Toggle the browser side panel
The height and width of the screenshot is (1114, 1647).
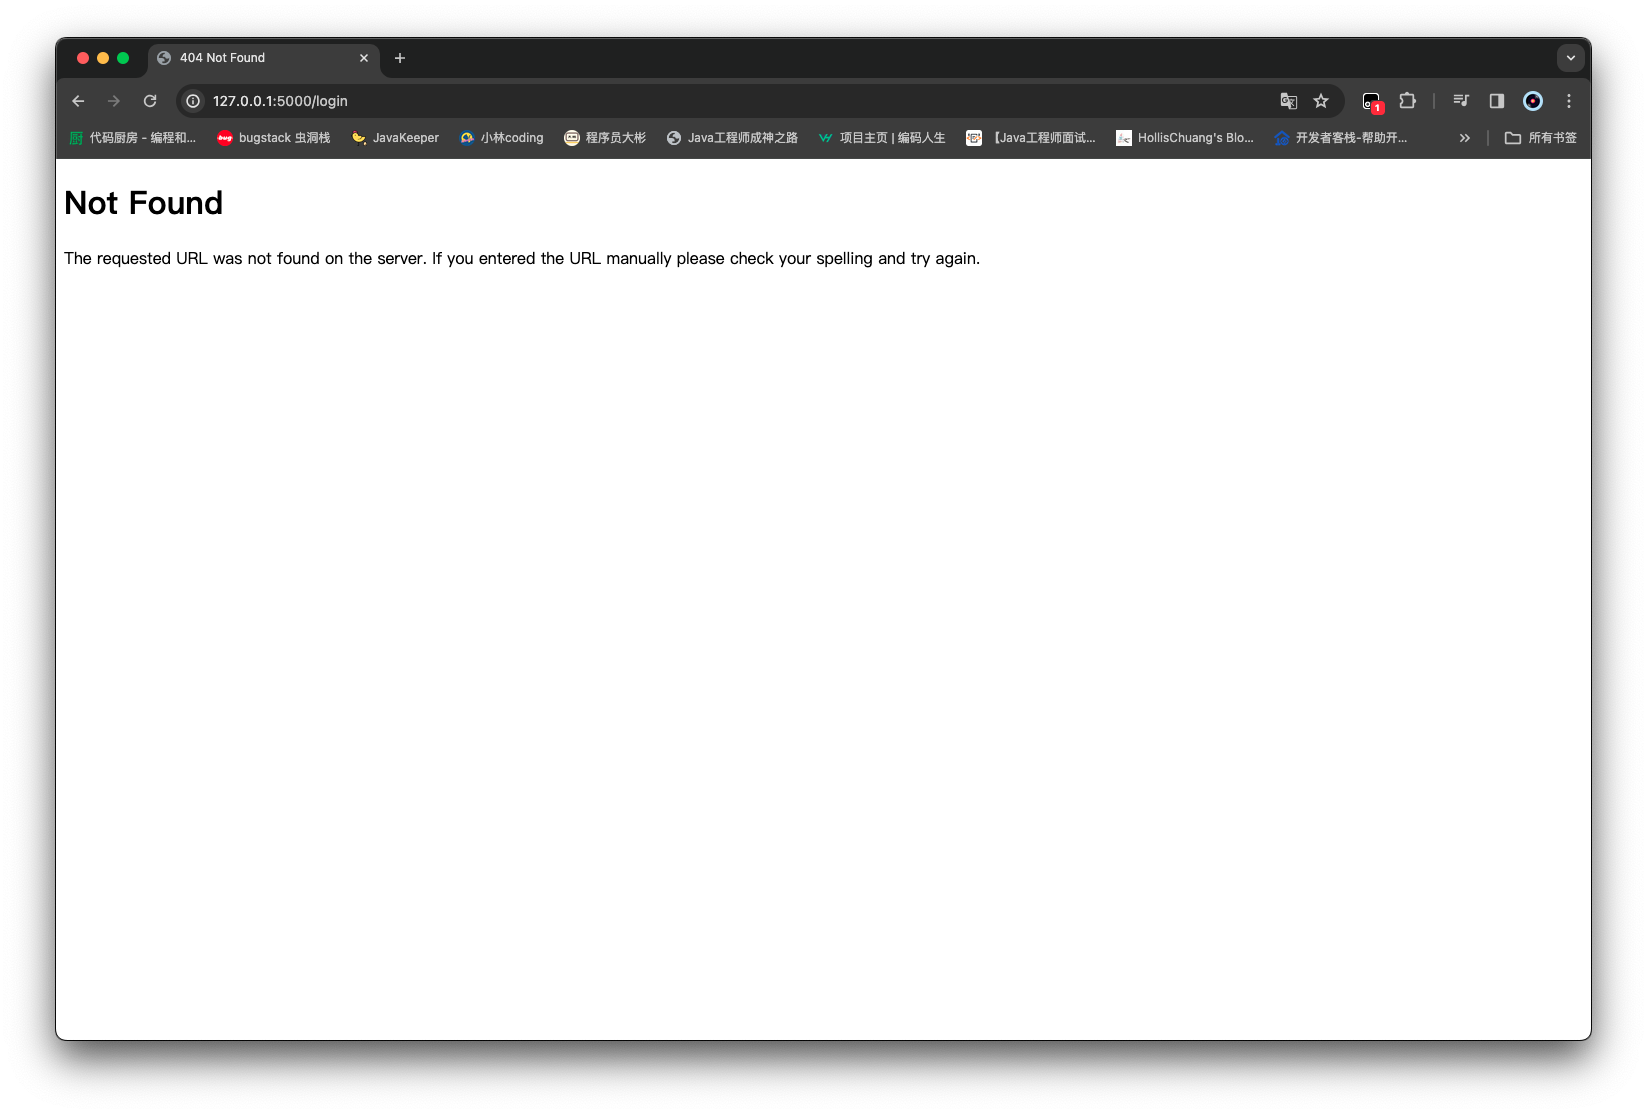[1497, 101]
